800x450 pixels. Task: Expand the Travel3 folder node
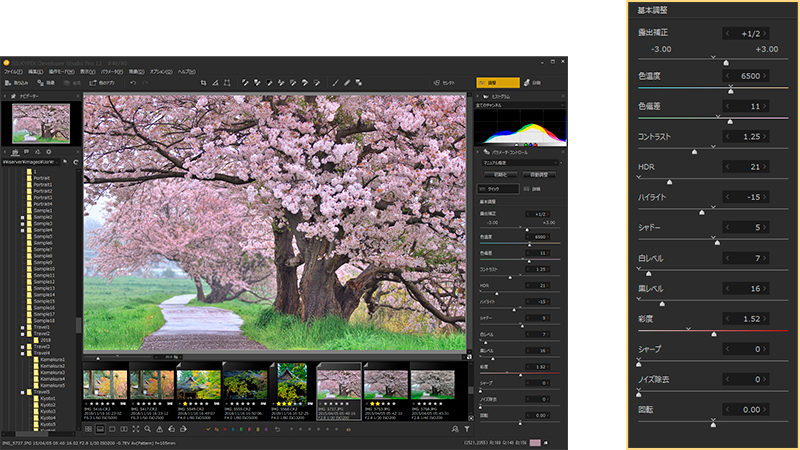[x=22, y=347]
